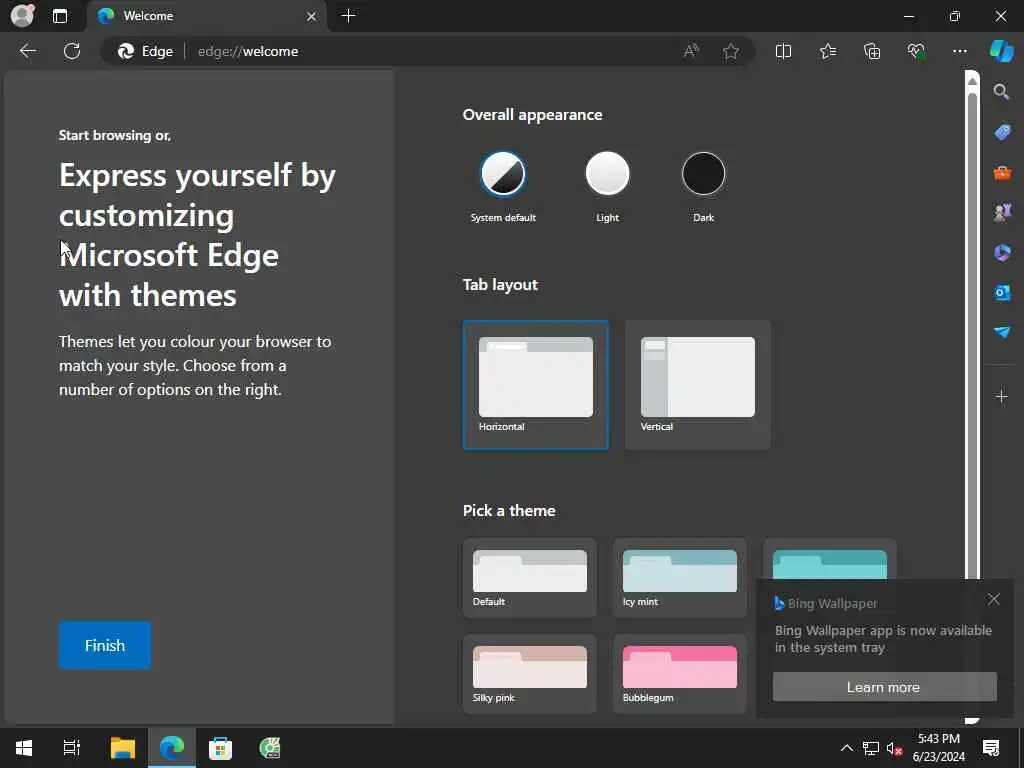The width and height of the screenshot is (1024, 768).
Task: Customize the sidebar with plus icon
Action: (x=1002, y=396)
